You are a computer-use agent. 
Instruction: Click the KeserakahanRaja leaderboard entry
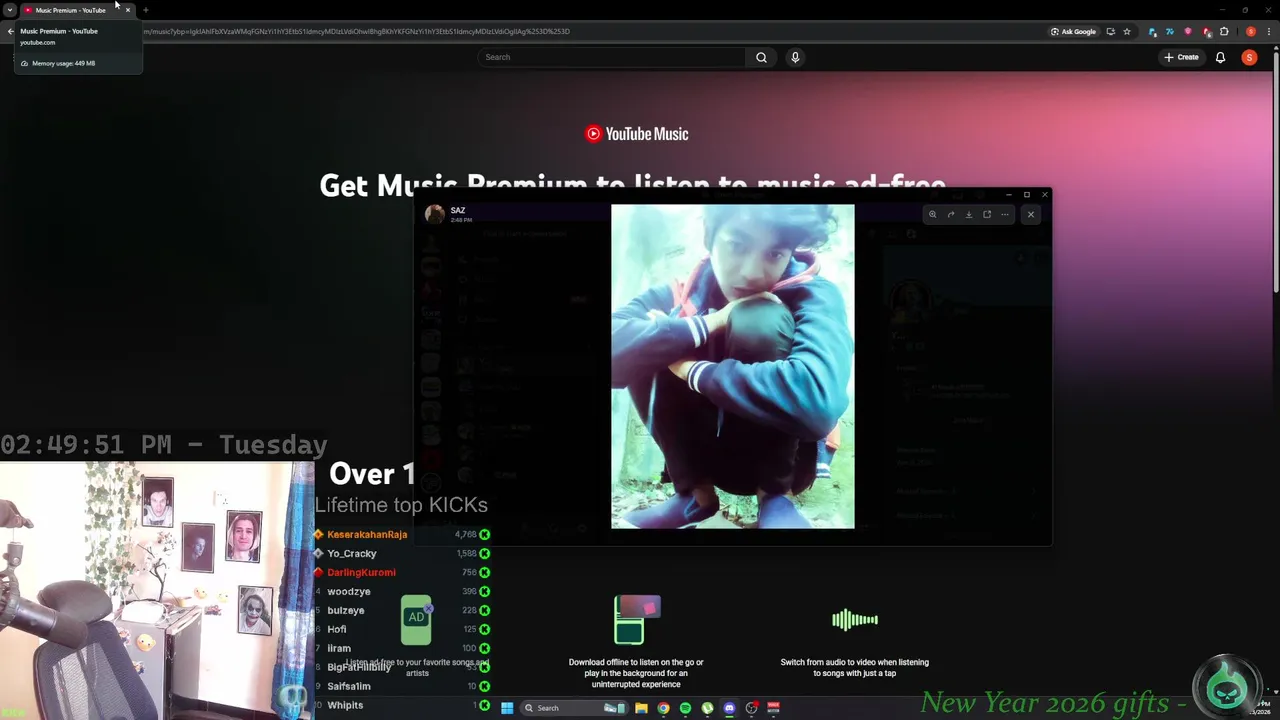402,534
